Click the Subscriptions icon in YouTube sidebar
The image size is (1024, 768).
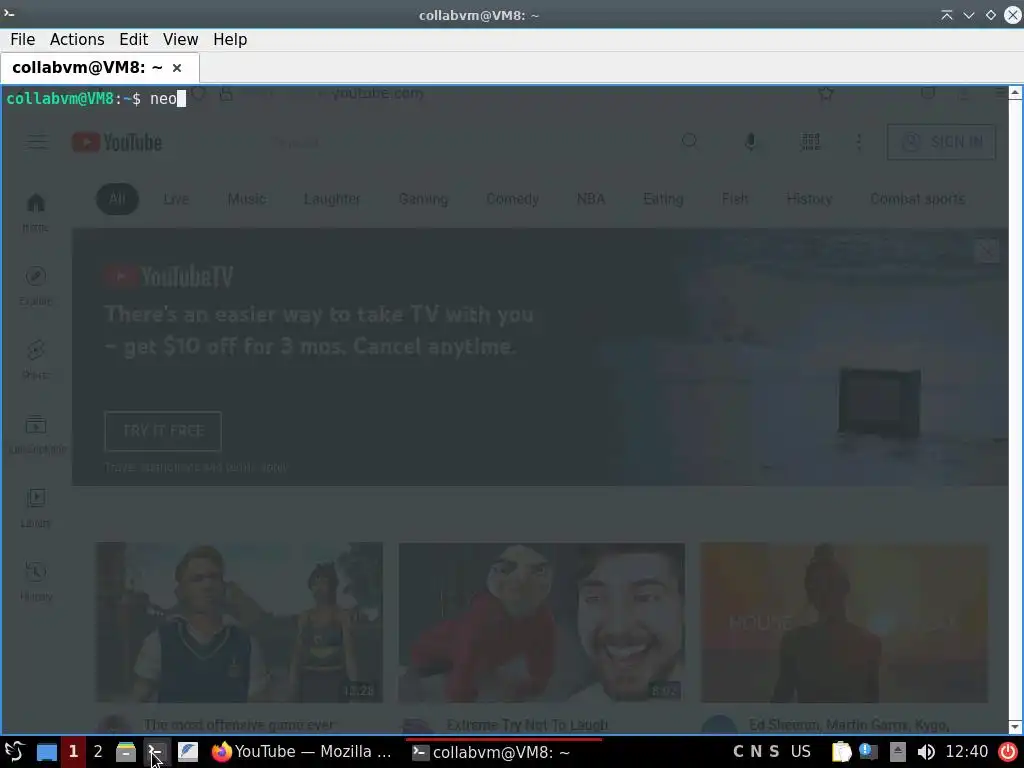pos(36,425)
